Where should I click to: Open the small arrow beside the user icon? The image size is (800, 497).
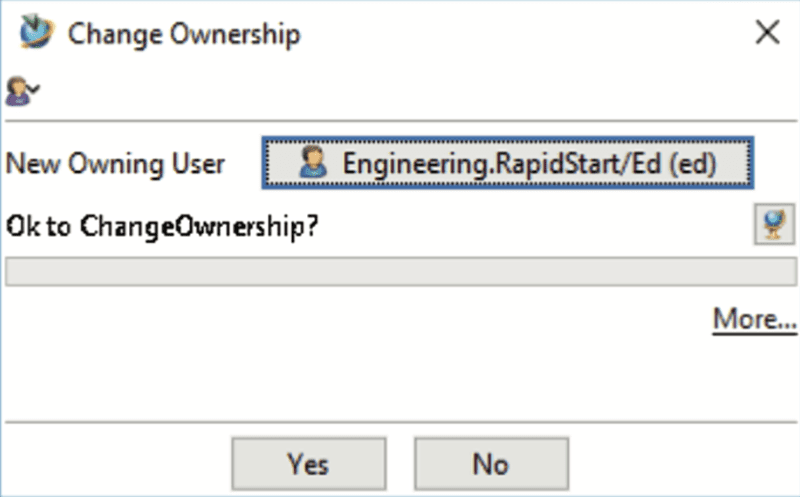34,89
